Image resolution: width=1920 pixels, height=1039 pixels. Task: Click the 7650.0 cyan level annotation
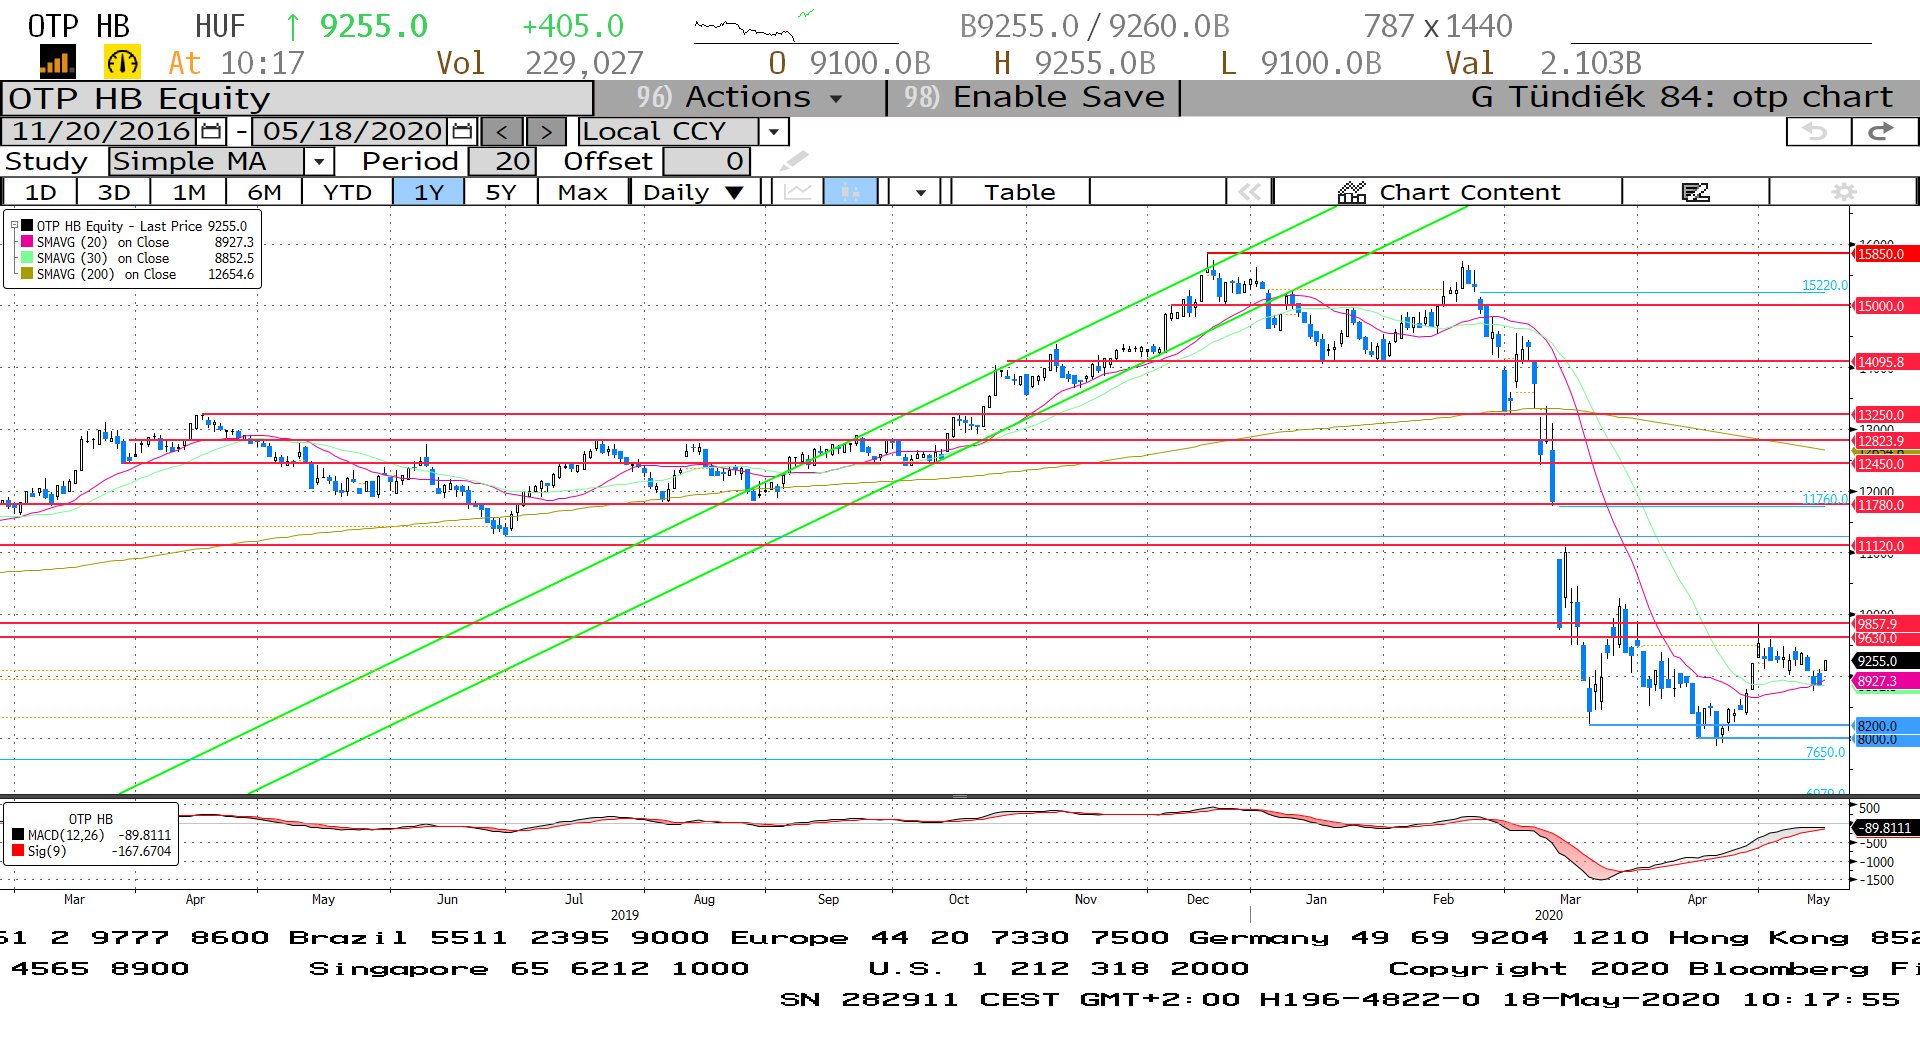tap(1826, 752)
